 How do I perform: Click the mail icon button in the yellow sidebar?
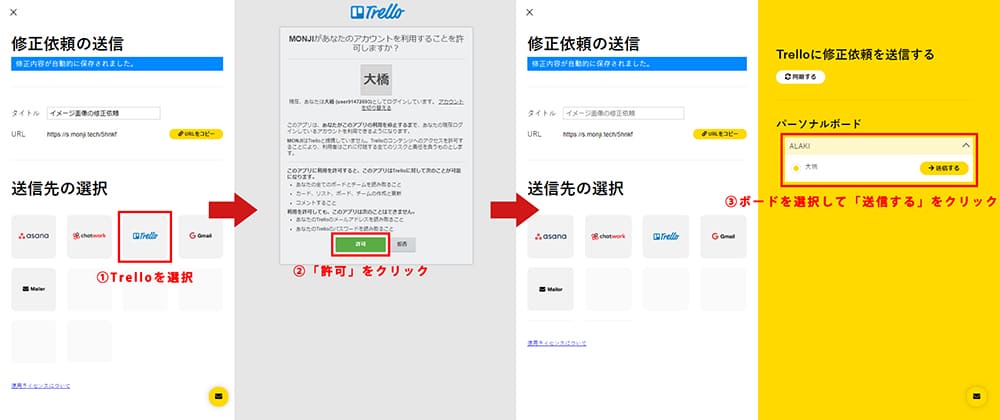976,396
